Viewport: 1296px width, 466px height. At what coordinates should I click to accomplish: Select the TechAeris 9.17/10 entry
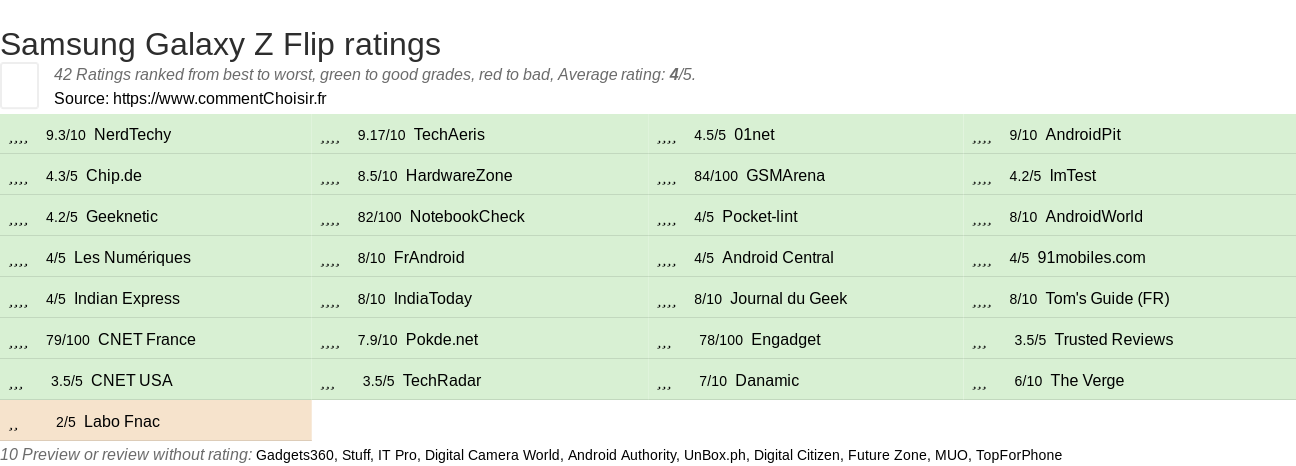tap(480, 135)
